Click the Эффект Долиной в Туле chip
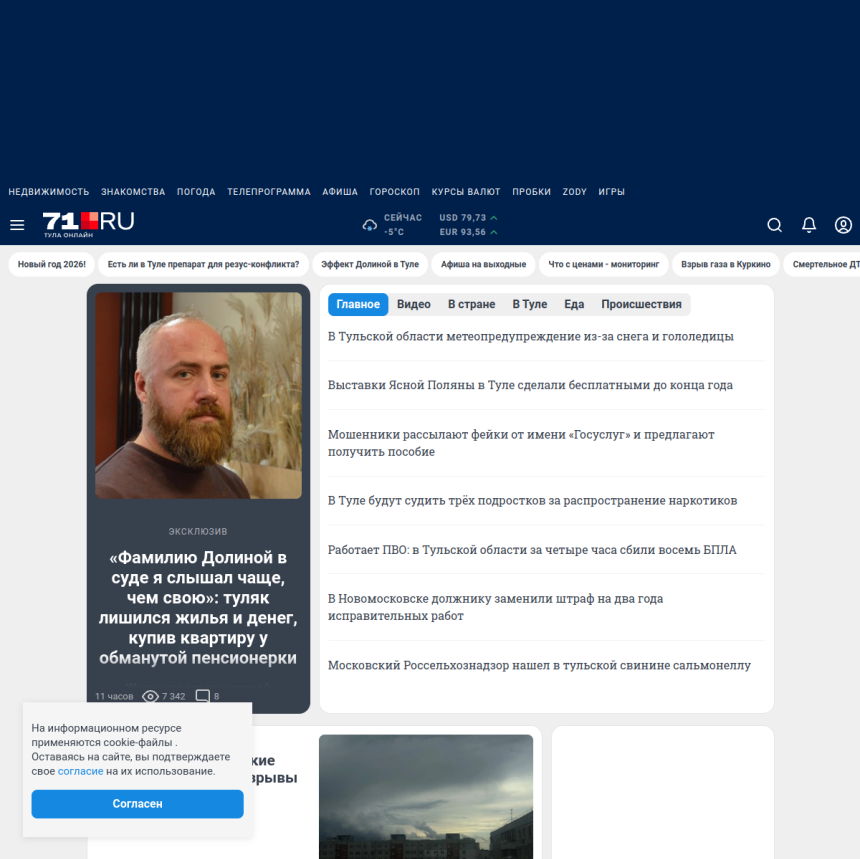Viewport: 860px width, 859px height. click(370, 264)
